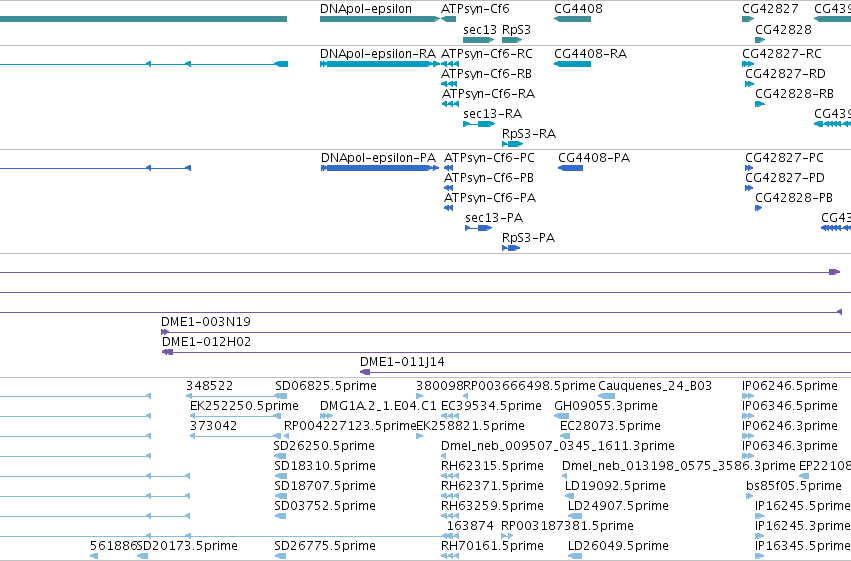Open BAC clone DME1-011J14
The height and width of the screenshot is (561, 851).
(x=402, y=362)
